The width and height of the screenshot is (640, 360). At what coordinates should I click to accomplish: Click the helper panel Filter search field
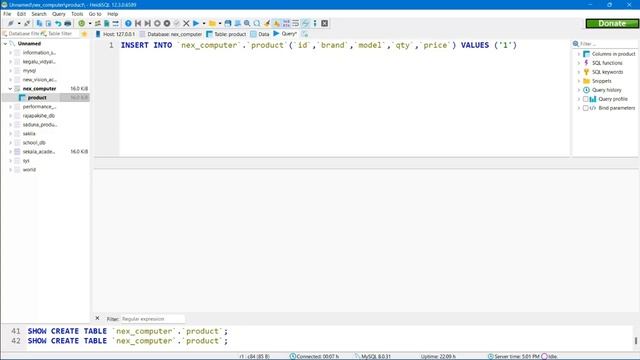(608, 44)
